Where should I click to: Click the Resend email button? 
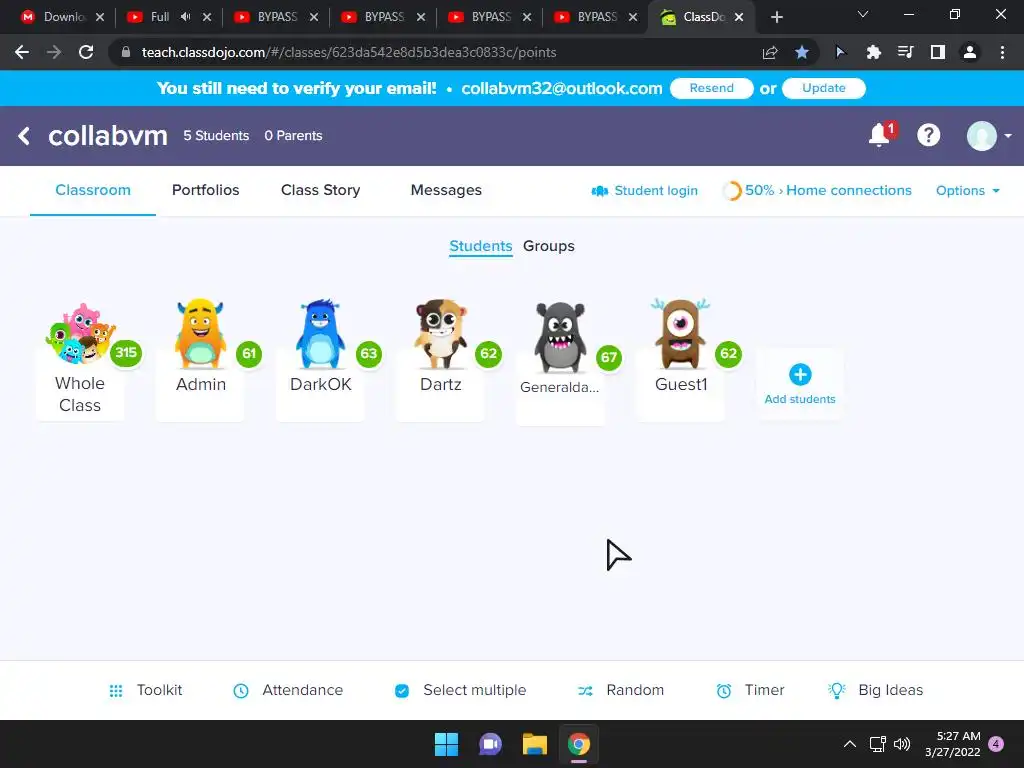point(712,88)
